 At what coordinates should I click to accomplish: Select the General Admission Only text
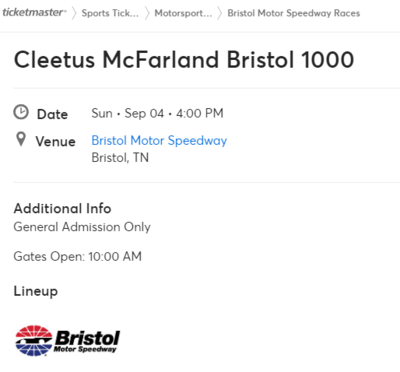(x=82, y=227)
